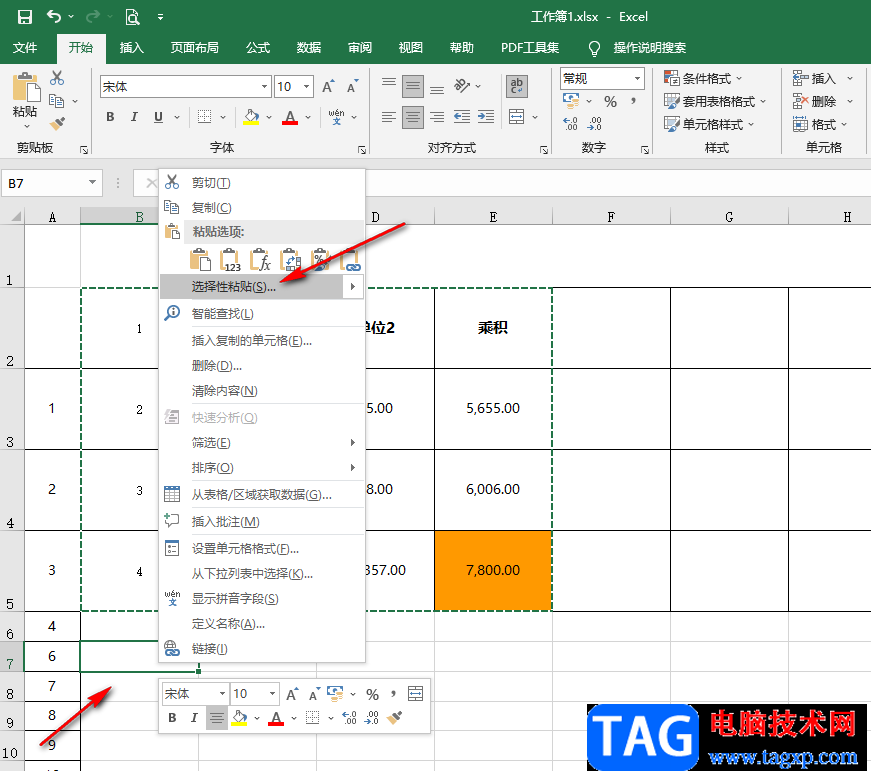
Task: Toggle ribbon Middle vertical alignment
Action: coord(413,86)
